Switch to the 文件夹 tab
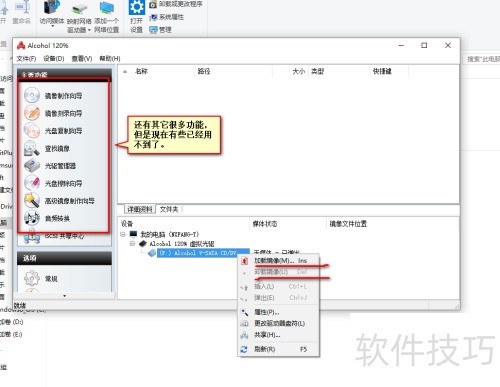 [x=169, y=209]
